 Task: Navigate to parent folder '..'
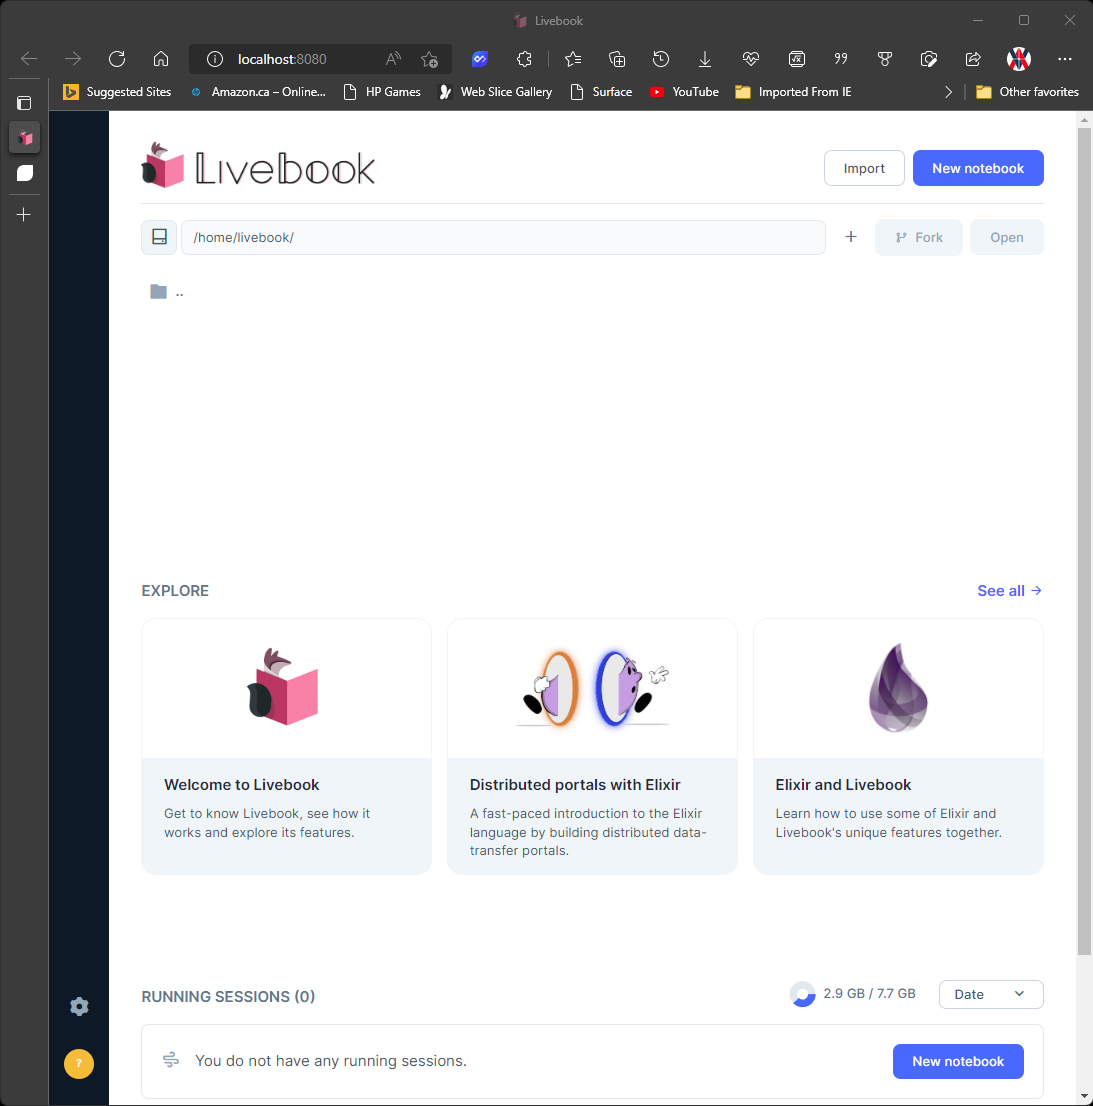click(x=166, y=292)
